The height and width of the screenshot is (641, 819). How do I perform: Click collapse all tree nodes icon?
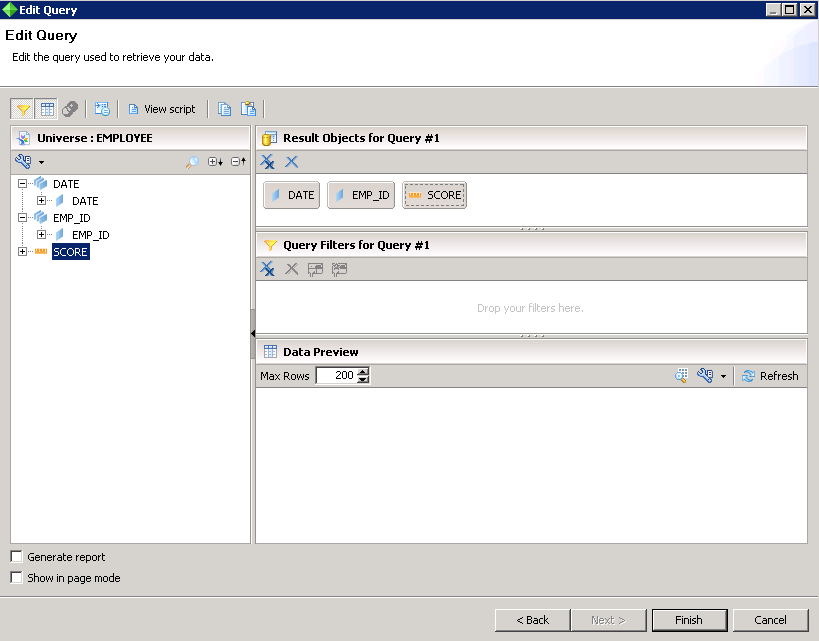pos(238,162)
